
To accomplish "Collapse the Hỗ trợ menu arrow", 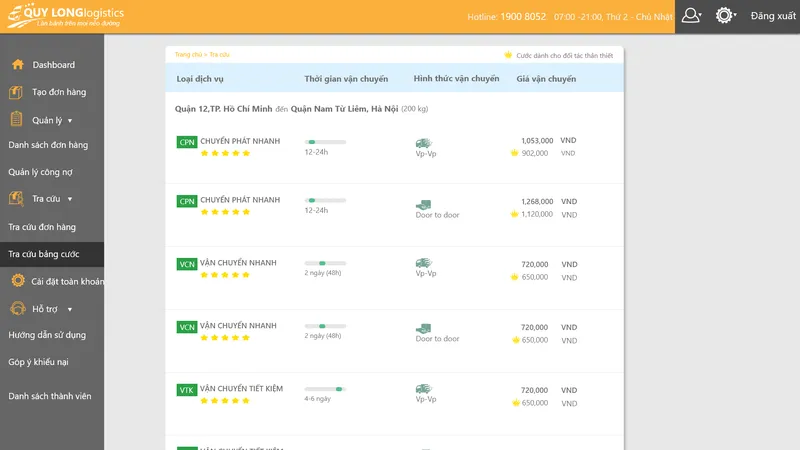I will pyautogui.click(x=70, y=309).
